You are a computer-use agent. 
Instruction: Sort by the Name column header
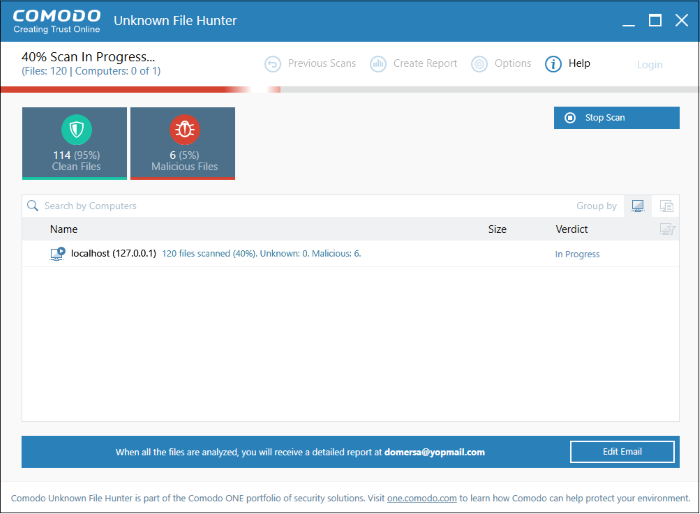coord(64,229)
